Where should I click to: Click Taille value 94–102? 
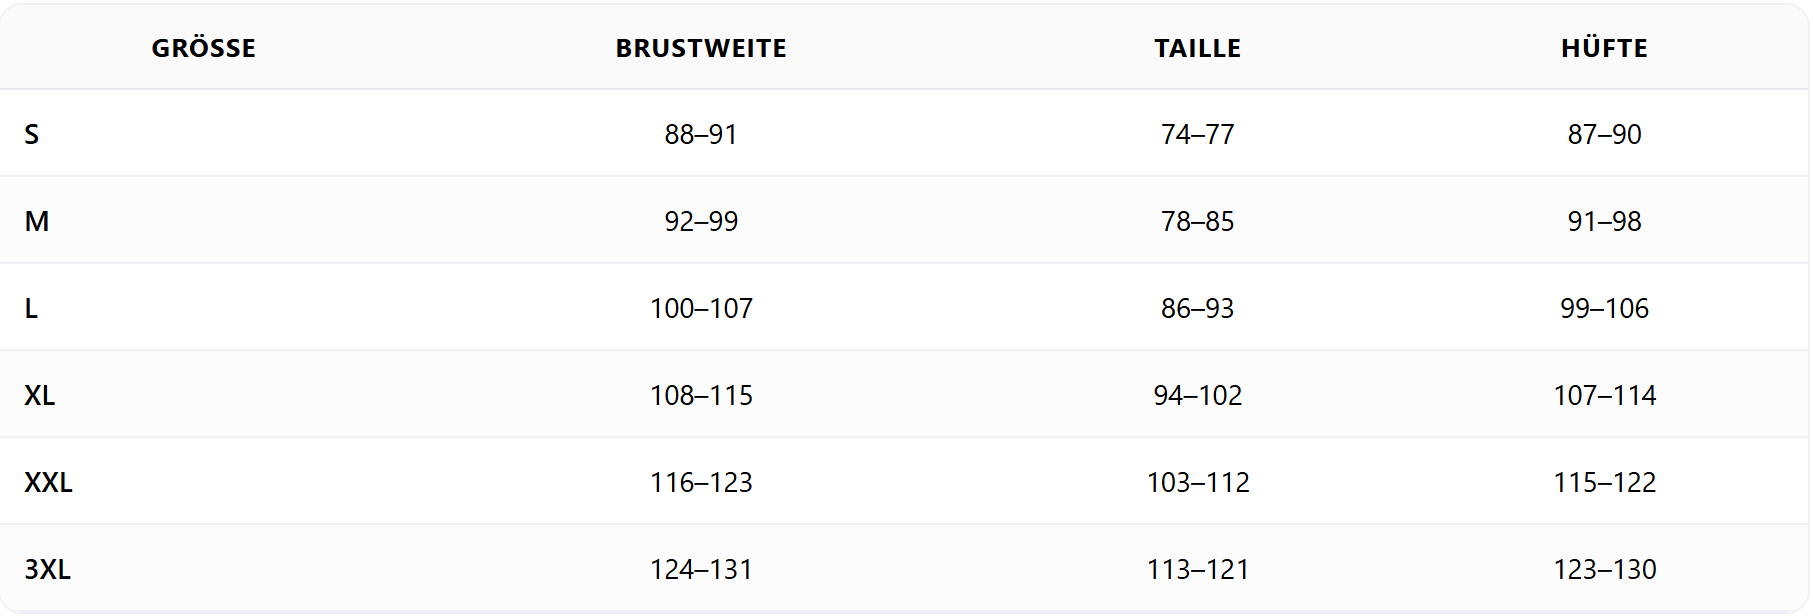[x=1197, y=395]
